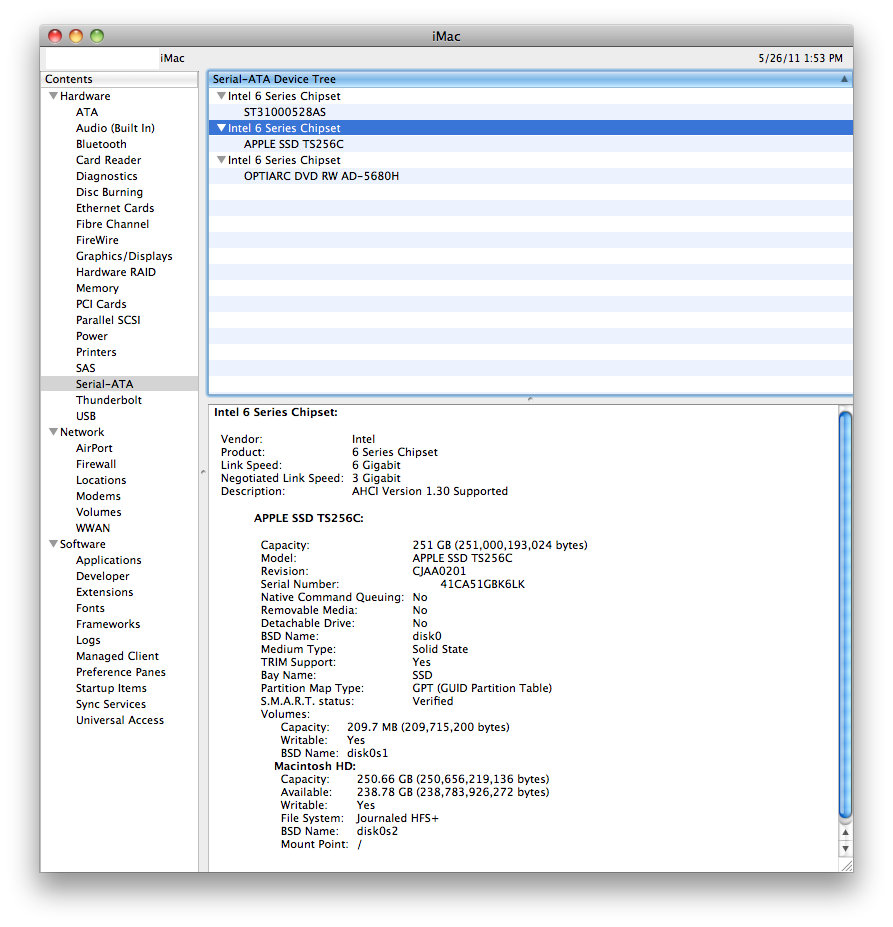
Task: Click serial number 41CA51GBK6LK text
Action: tap(483, 584)
